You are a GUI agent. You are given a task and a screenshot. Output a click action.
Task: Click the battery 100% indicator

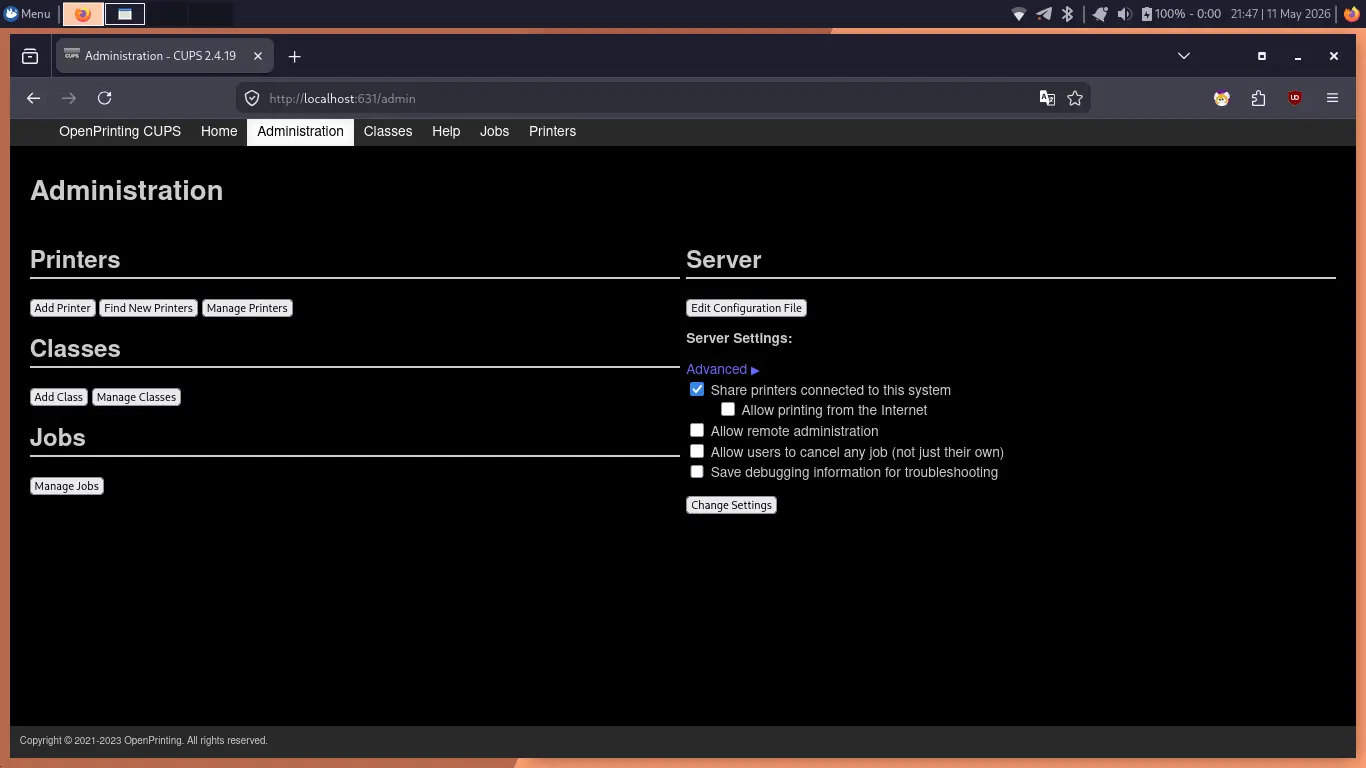(x=1181, y=14)
